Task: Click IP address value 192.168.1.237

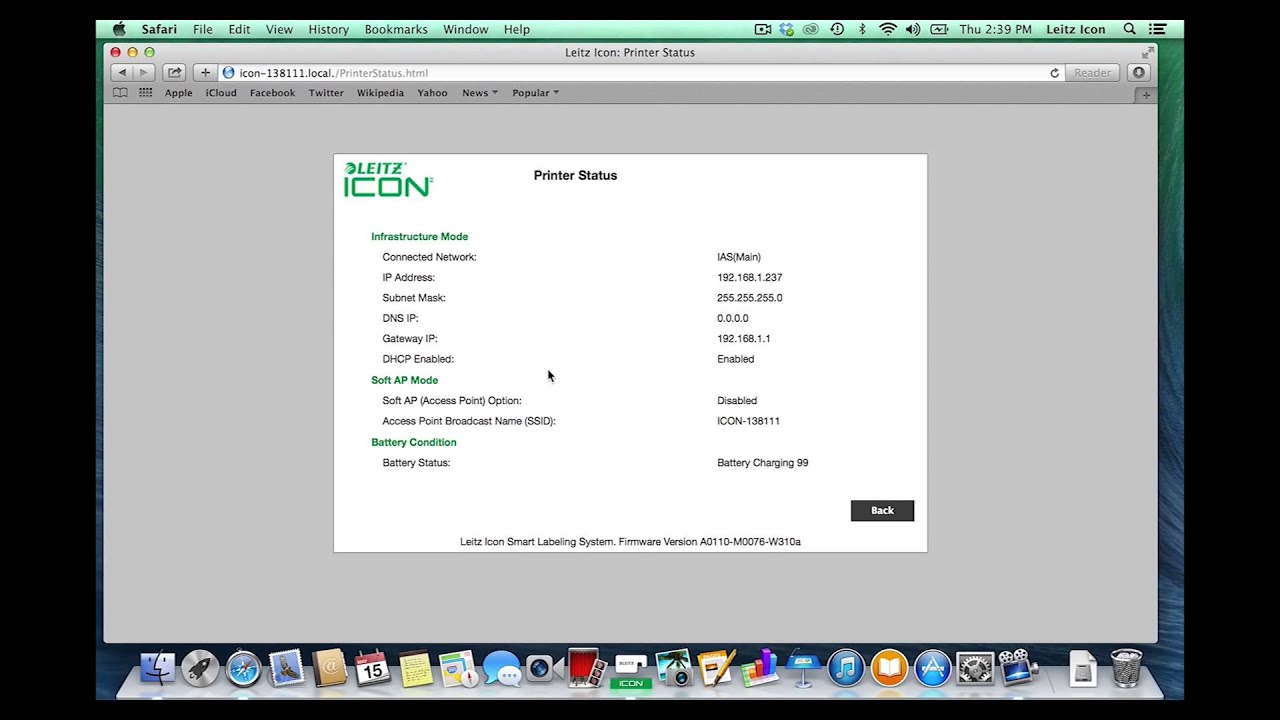Action: point(749,277)
